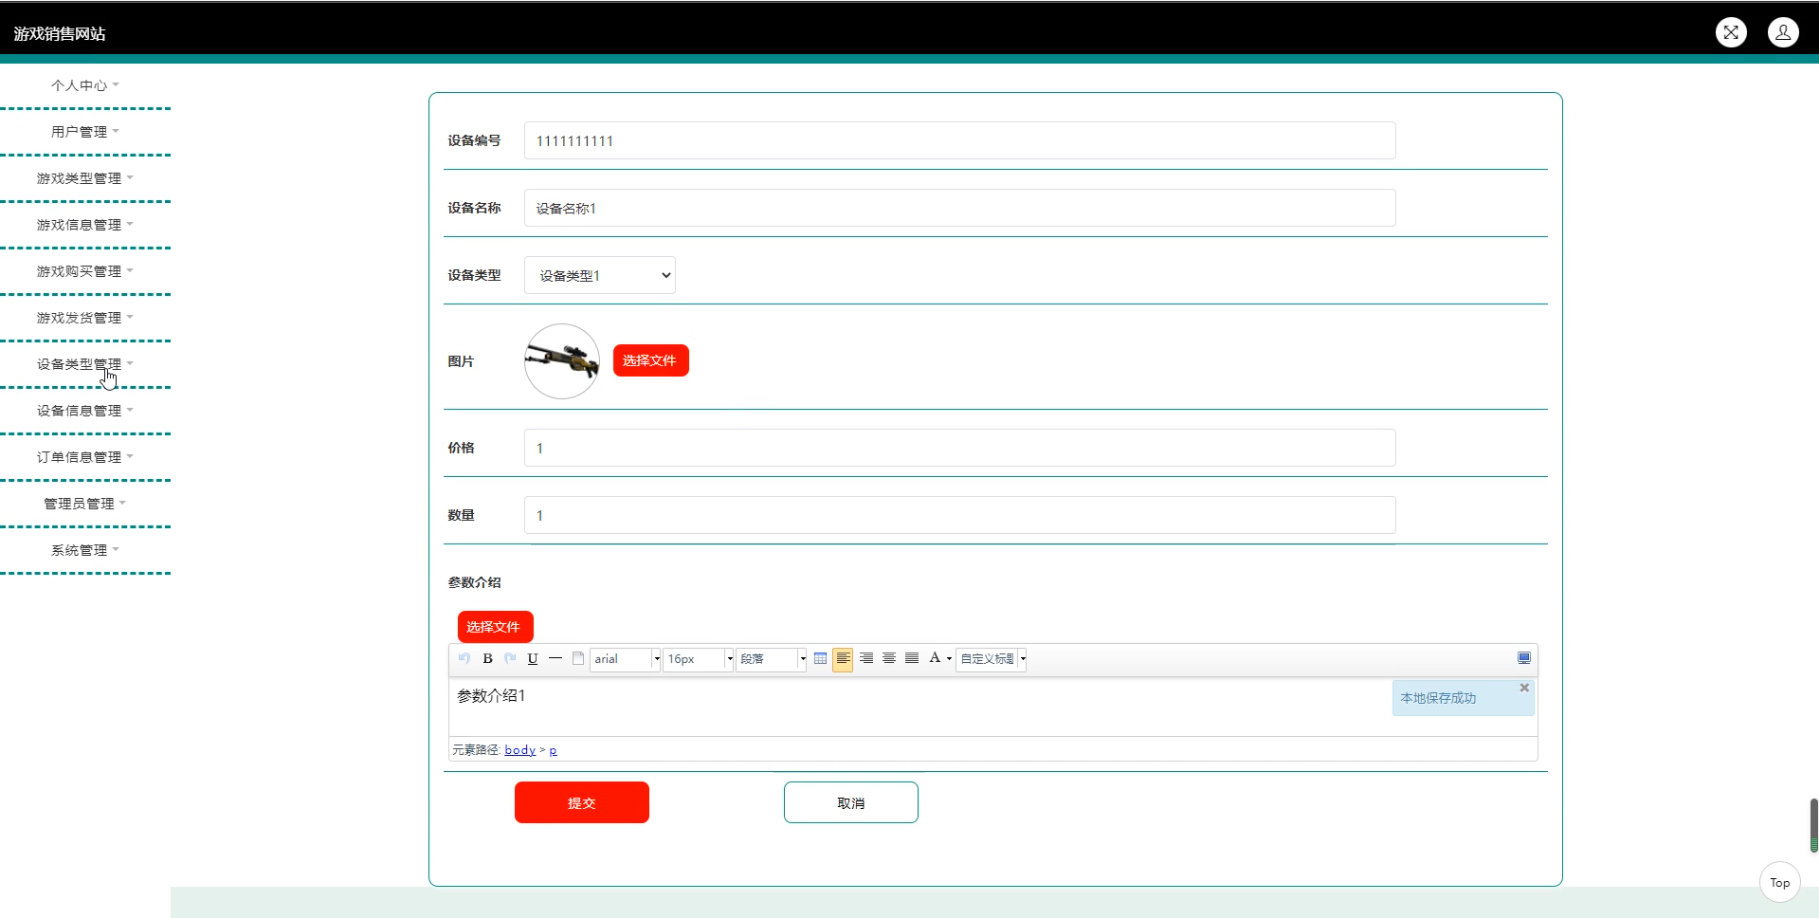
Task: Open the 设备类型 dropdown
Action: click(600, 275)
